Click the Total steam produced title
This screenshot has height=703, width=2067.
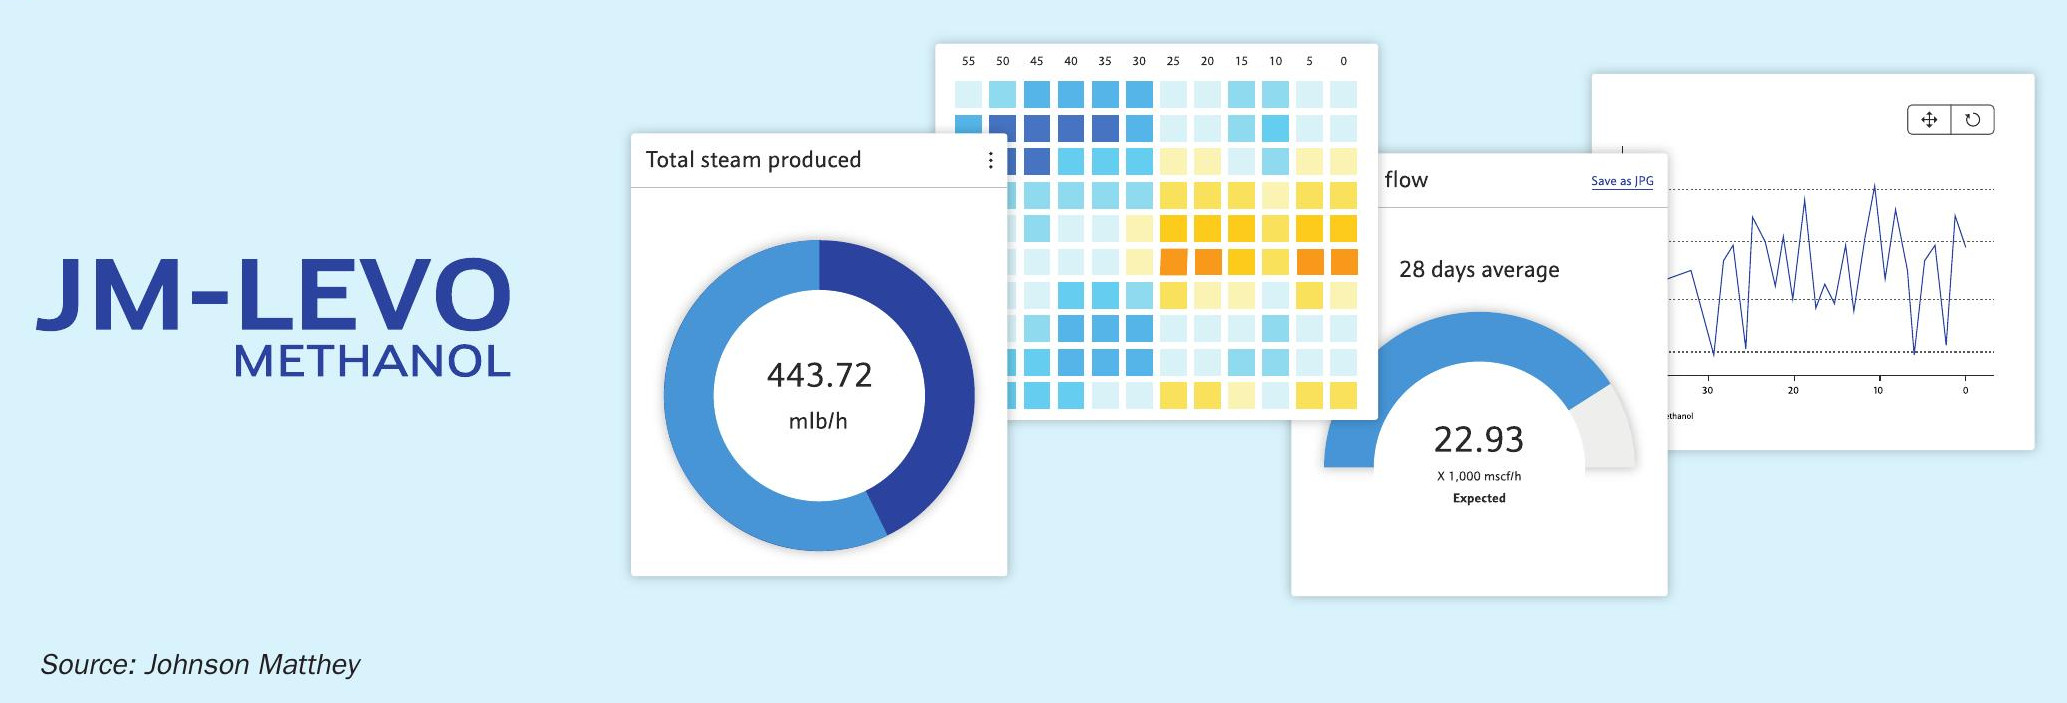click(x=753, y=160)
